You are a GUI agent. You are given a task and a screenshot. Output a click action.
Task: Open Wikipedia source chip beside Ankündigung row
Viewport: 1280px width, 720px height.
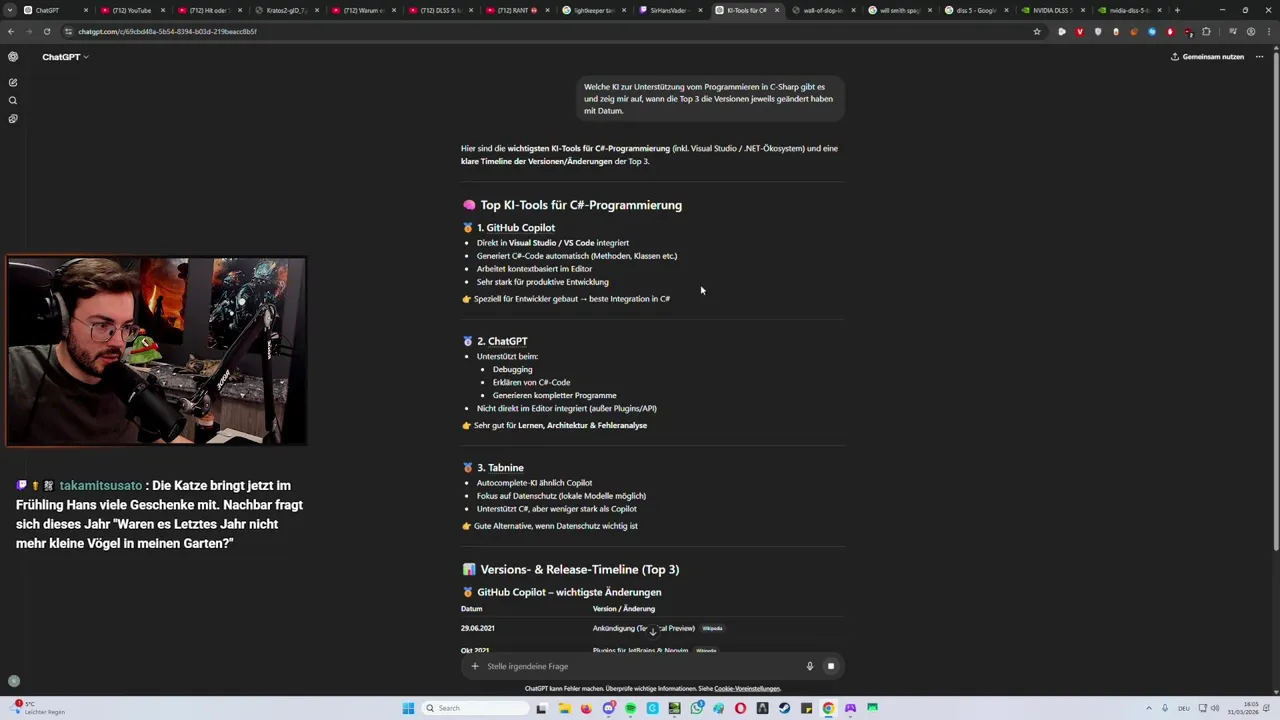712,629
